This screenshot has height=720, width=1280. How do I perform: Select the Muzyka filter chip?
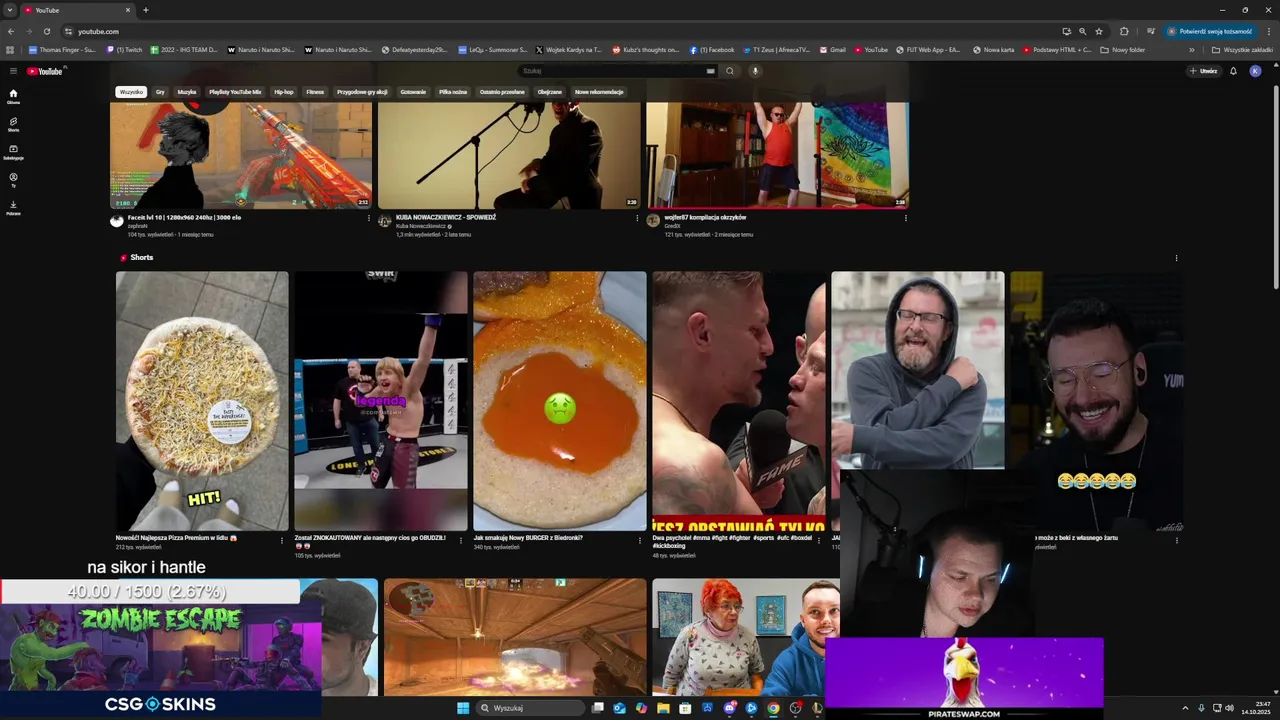(187, 92)
